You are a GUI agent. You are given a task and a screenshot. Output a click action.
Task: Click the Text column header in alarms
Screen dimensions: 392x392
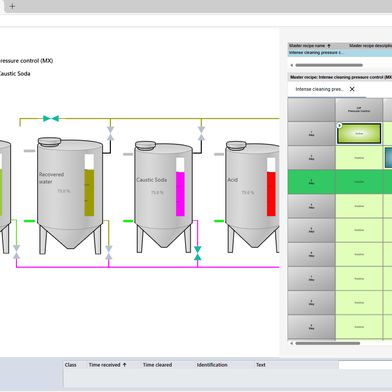pos(261,365)
